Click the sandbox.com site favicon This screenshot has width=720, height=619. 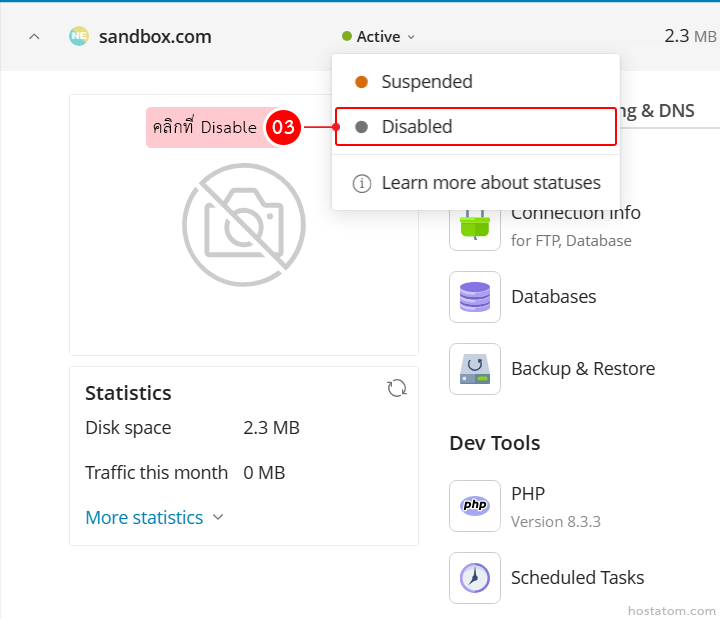point(79,37)
